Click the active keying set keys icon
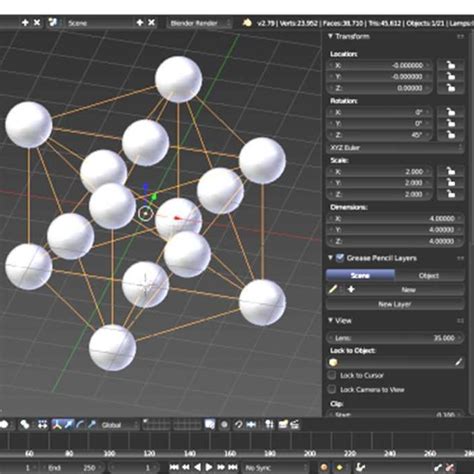Screen dimensions: 474x474 click(x=361, y=468)
